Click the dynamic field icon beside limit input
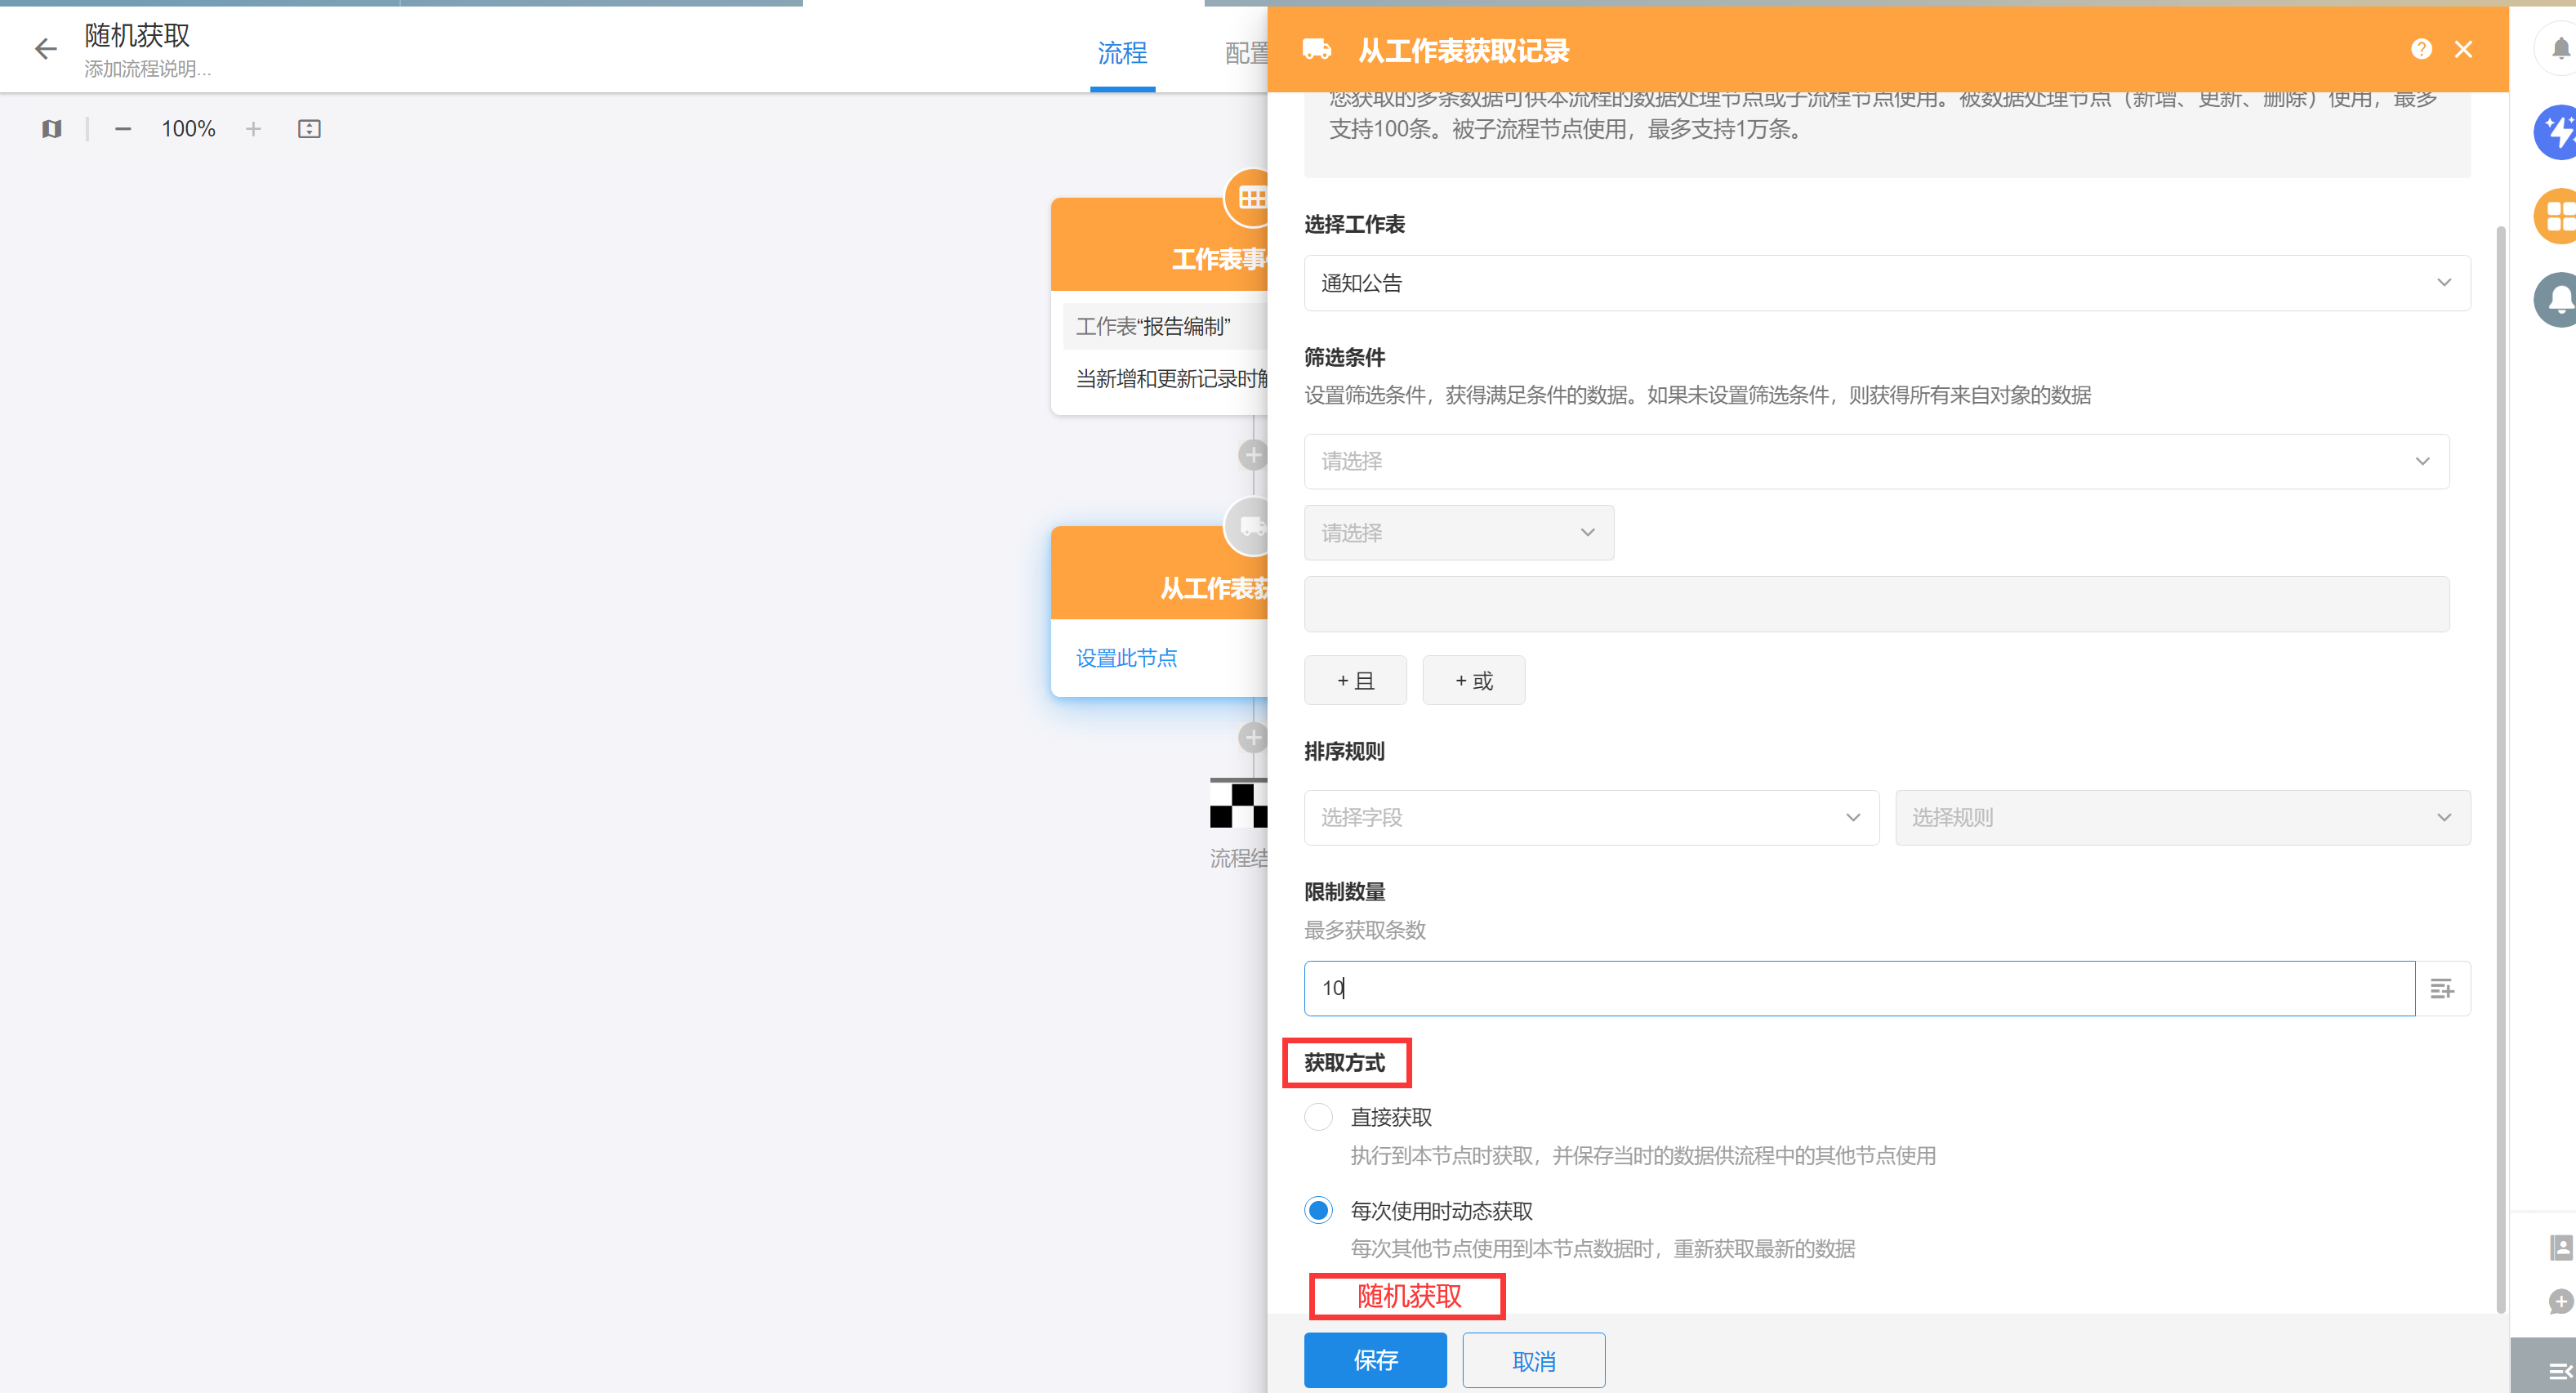2576x1393 pixels. pos(2442,988)
